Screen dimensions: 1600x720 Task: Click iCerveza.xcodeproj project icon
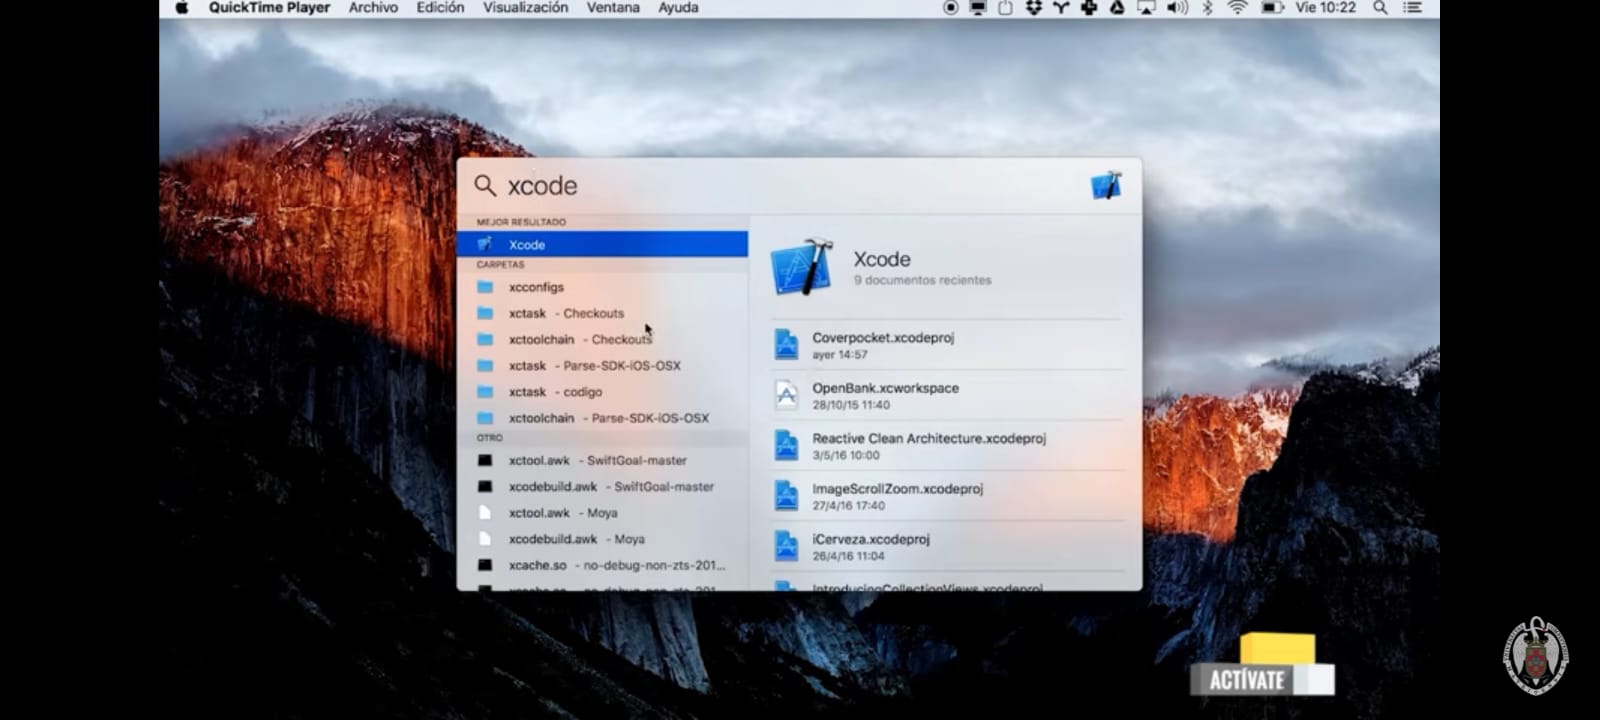[786, 546]
